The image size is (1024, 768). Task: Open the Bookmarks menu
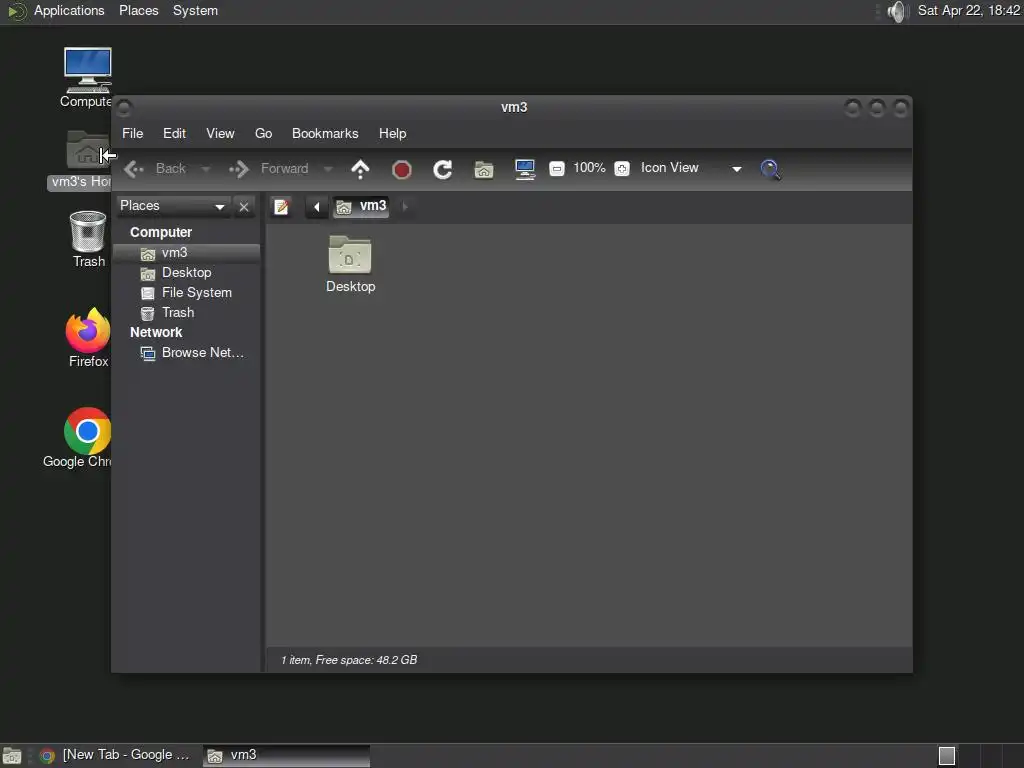325,133
